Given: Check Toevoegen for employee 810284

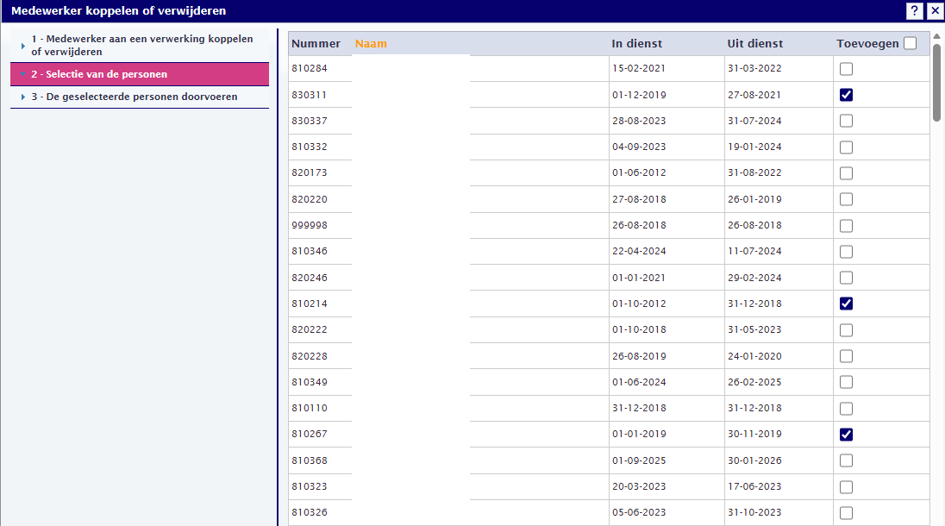Looking at the screenshot, I should [x=846, y=69].
